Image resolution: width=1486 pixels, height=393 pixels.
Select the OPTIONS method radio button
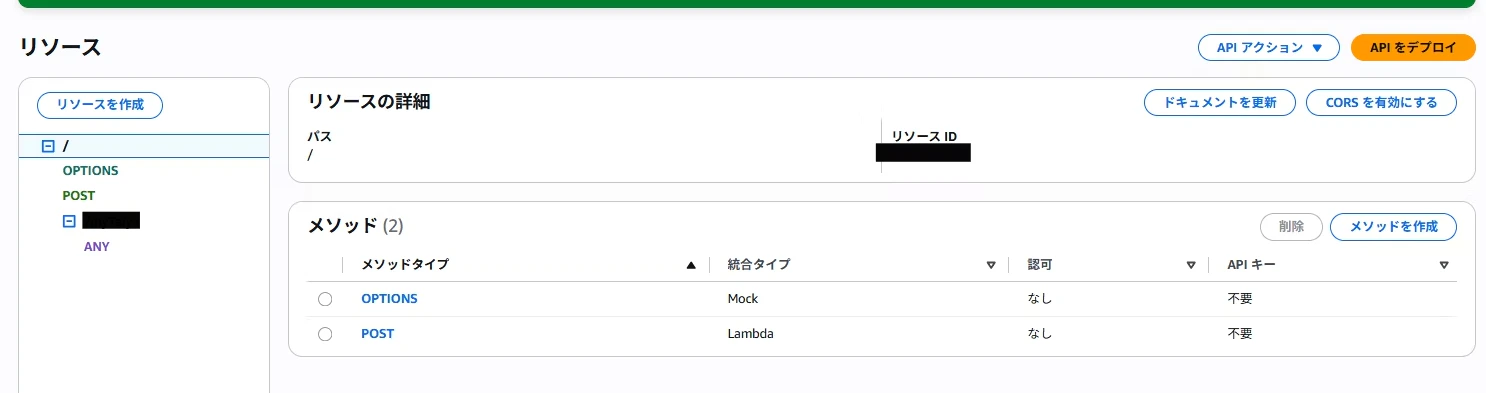click(x=325, y=299)
